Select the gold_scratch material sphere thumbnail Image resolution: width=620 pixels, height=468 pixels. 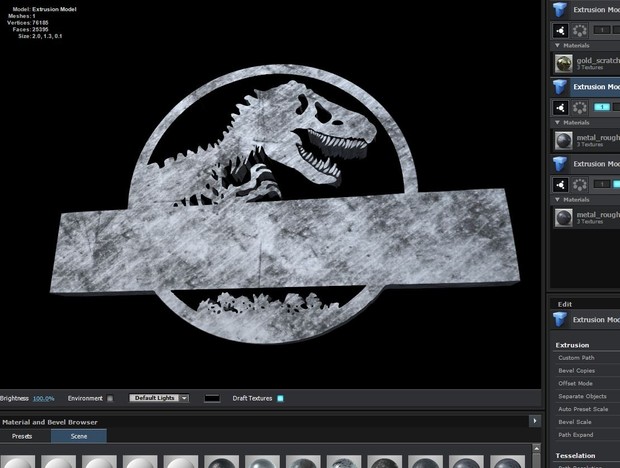pos(563,64)
